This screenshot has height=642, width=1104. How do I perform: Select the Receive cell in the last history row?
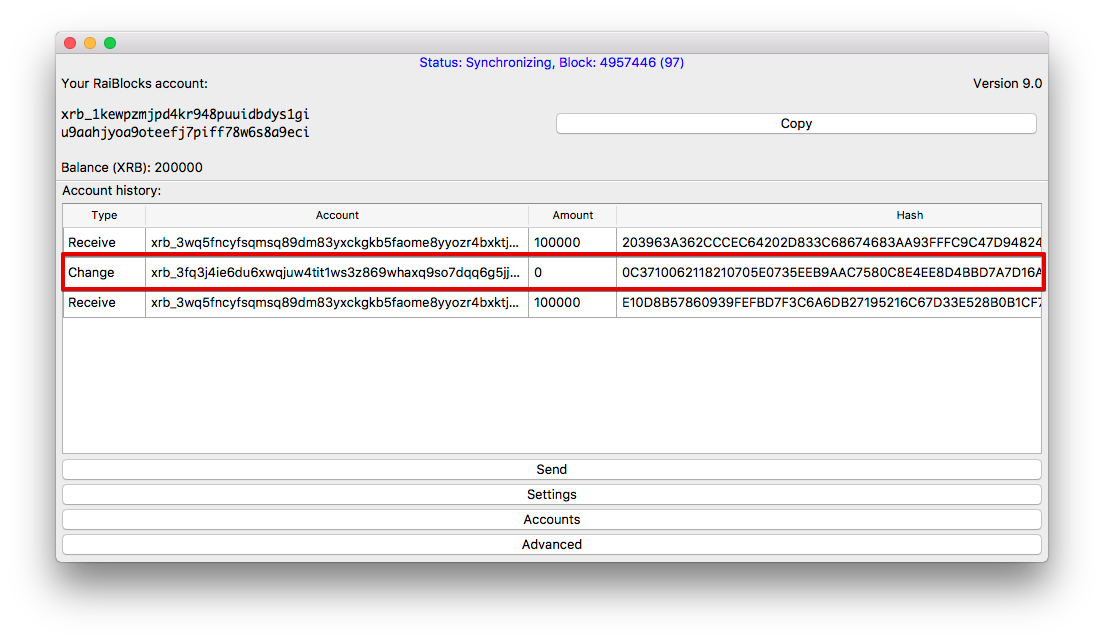click(104, 303)
